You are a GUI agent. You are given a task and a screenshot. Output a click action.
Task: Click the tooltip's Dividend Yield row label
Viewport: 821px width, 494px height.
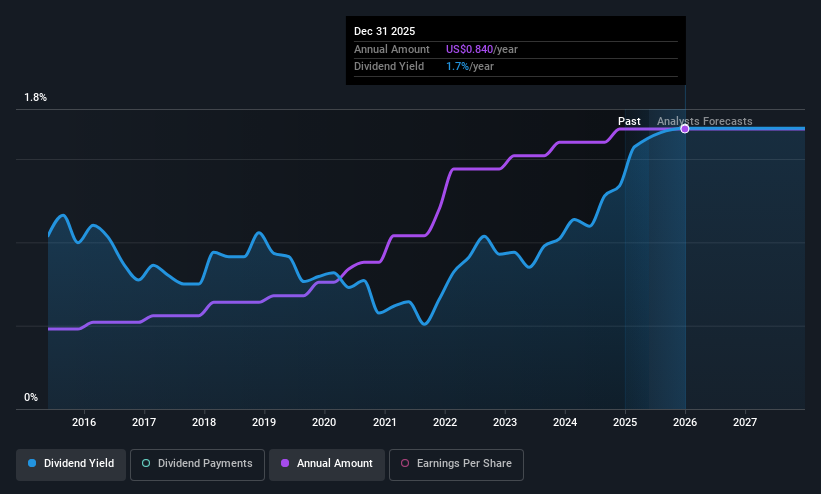pyautogui.click(x=389, y=67)
